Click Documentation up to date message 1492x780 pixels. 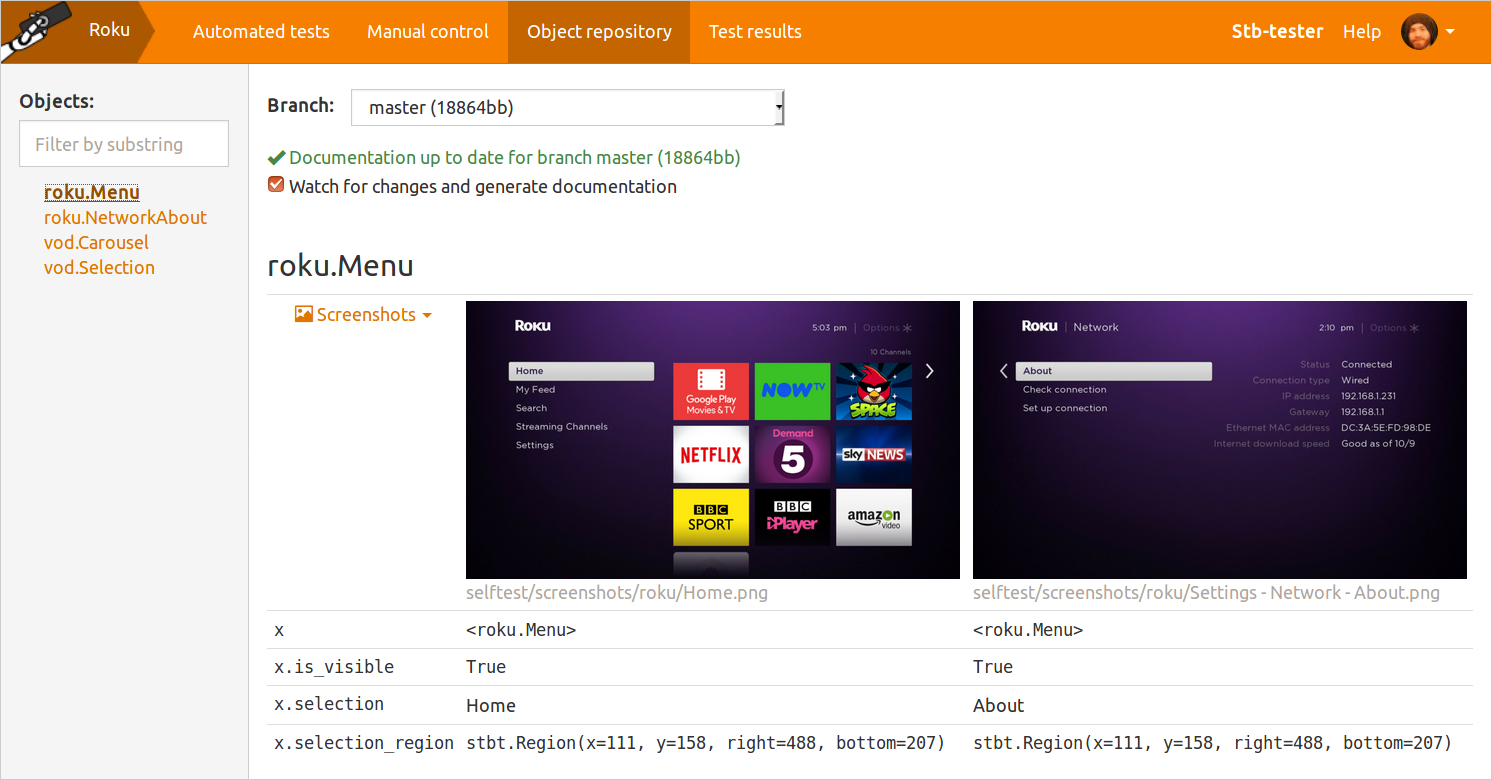tap(515, 158)
